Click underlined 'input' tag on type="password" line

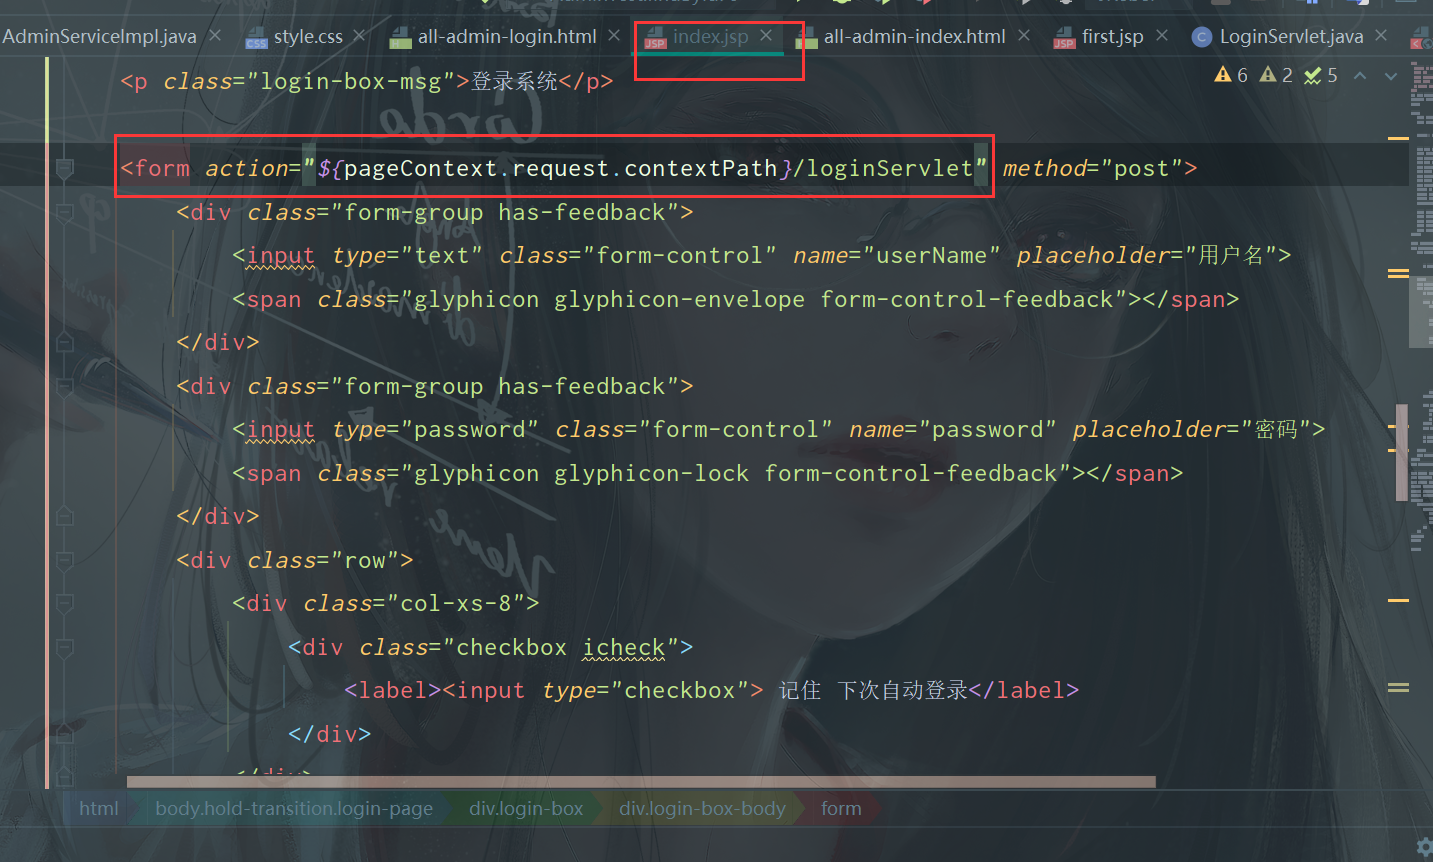[281, 430]
